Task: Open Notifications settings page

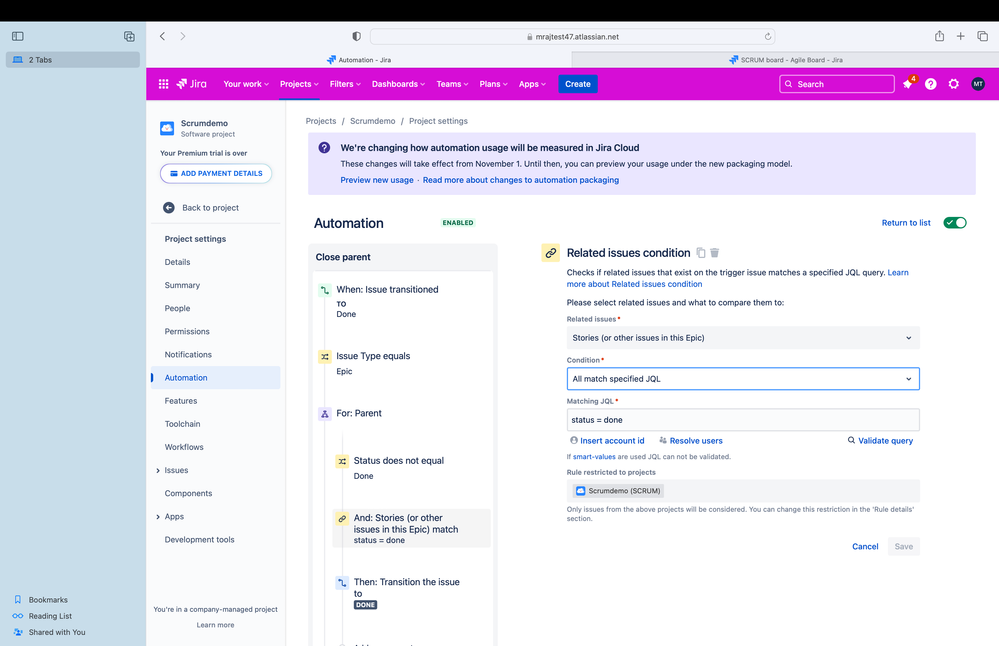Action: tap(188, 355)
